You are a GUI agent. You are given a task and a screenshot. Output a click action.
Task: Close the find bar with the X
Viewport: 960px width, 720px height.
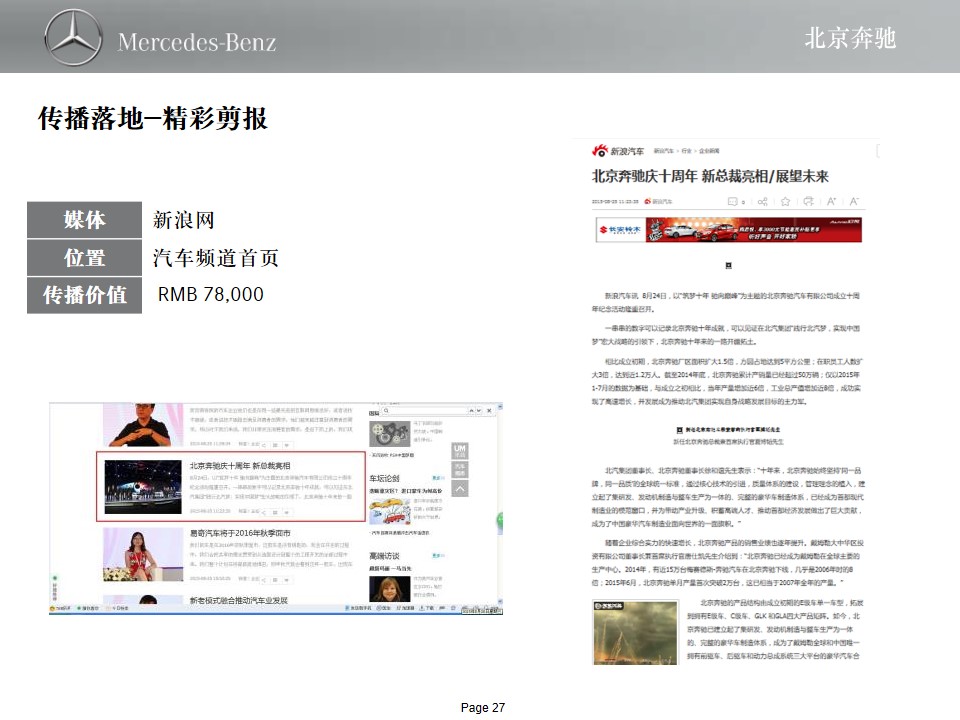(x=489, y=411)
